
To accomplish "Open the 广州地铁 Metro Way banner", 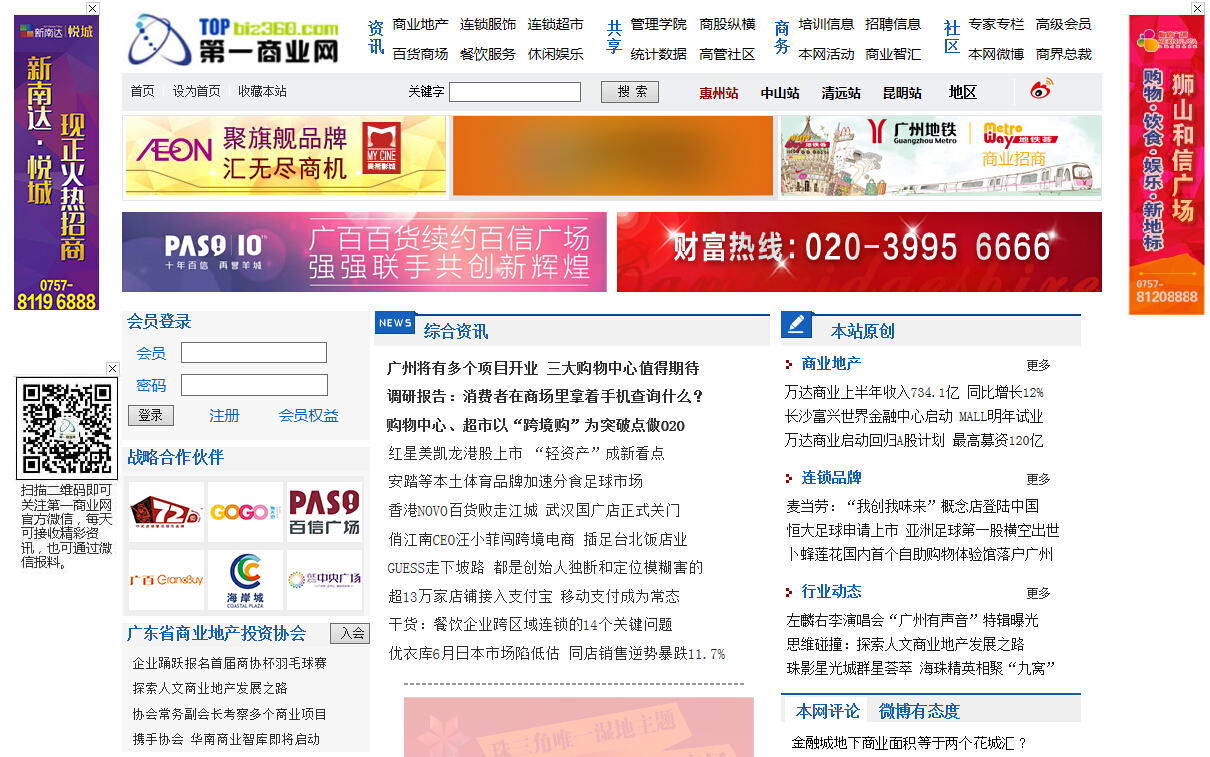I will point(941,156).
